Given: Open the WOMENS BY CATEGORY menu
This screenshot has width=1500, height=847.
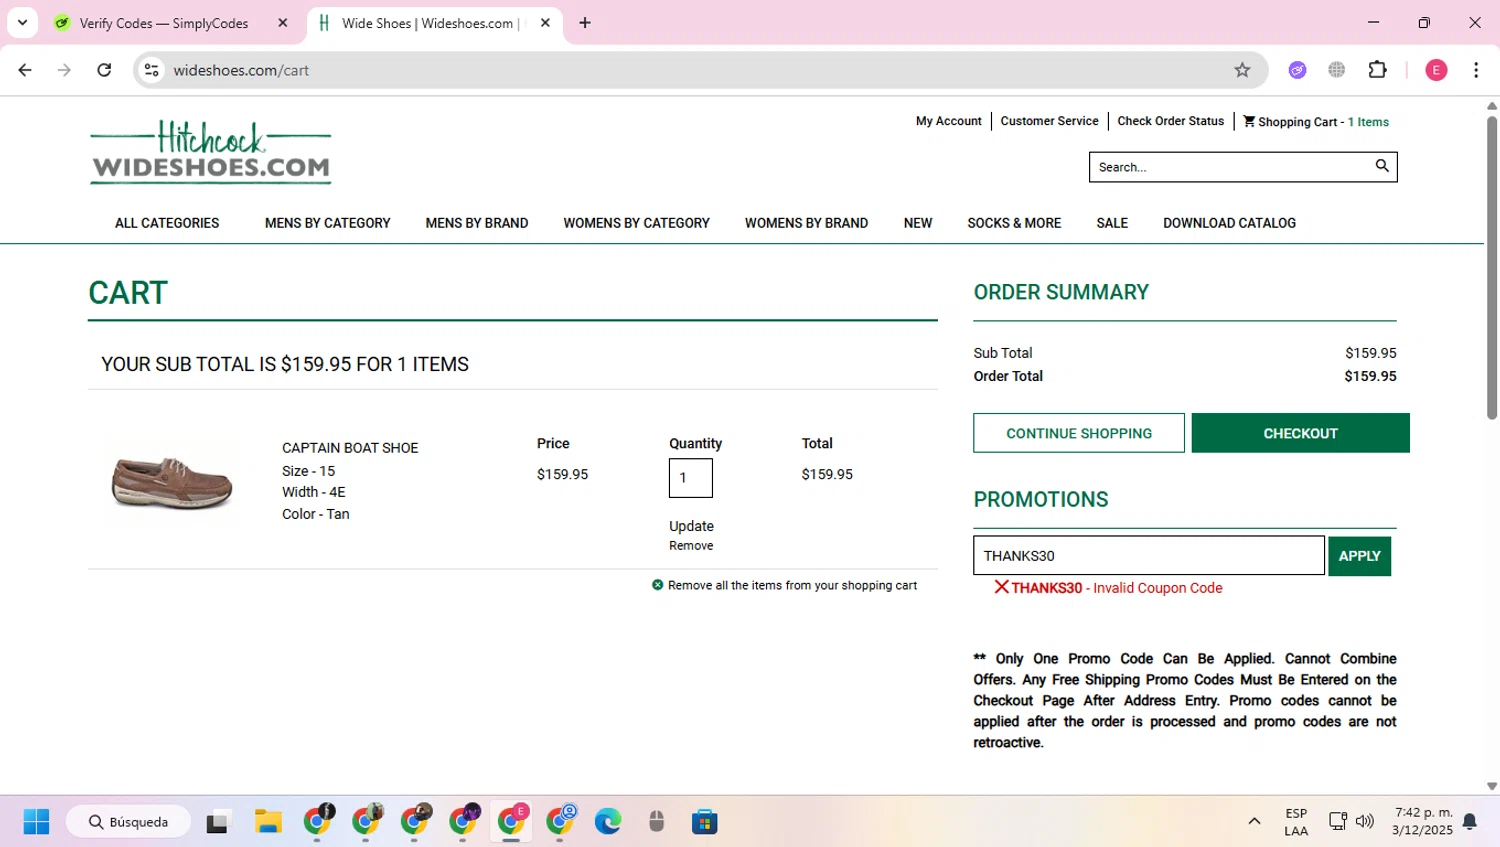Looking at the screenshot, I should point(636,223).
